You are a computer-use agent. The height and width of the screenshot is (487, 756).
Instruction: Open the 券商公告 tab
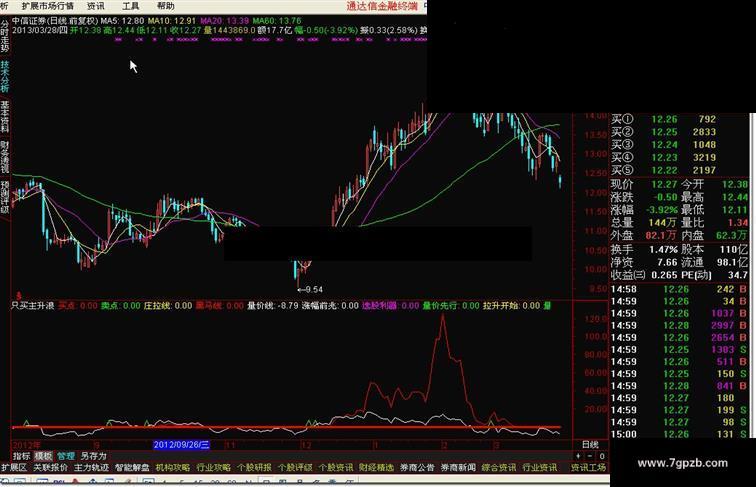[x=417, y=467]
